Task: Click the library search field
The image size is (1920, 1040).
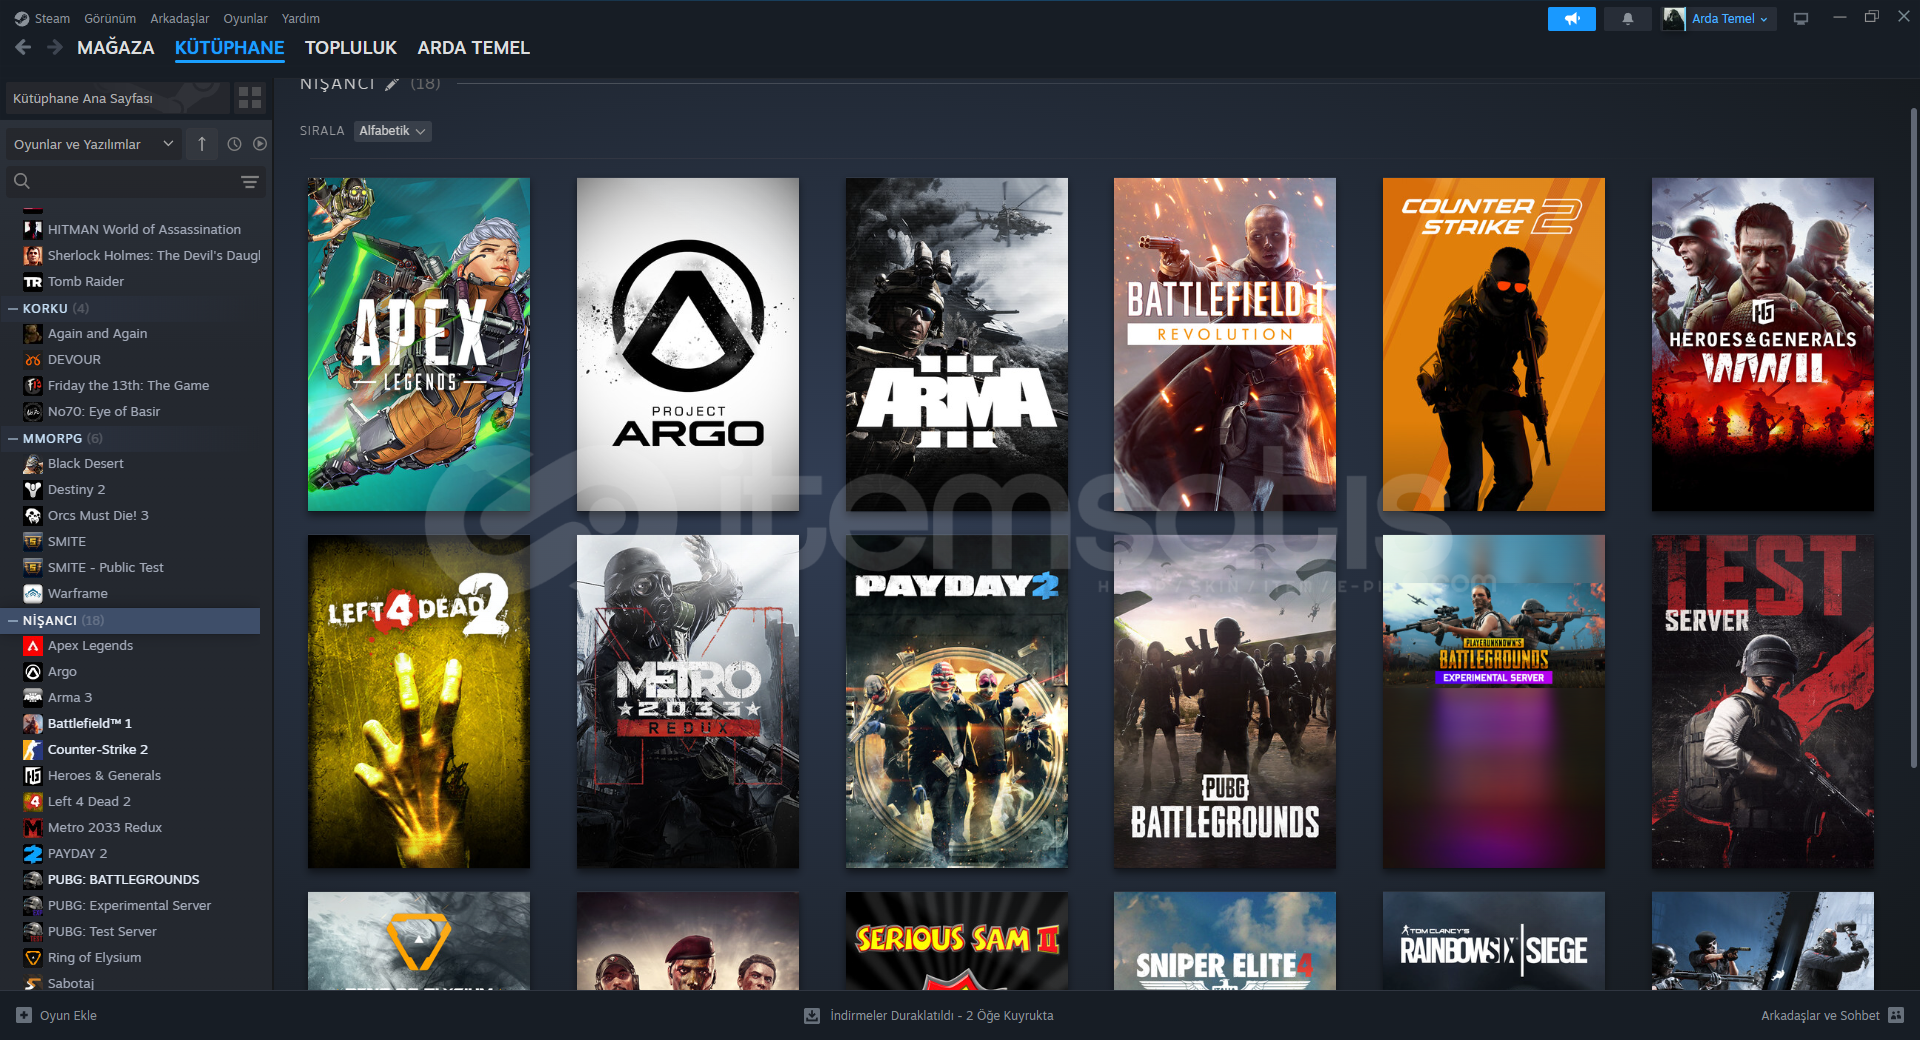Action: (134, 182)
